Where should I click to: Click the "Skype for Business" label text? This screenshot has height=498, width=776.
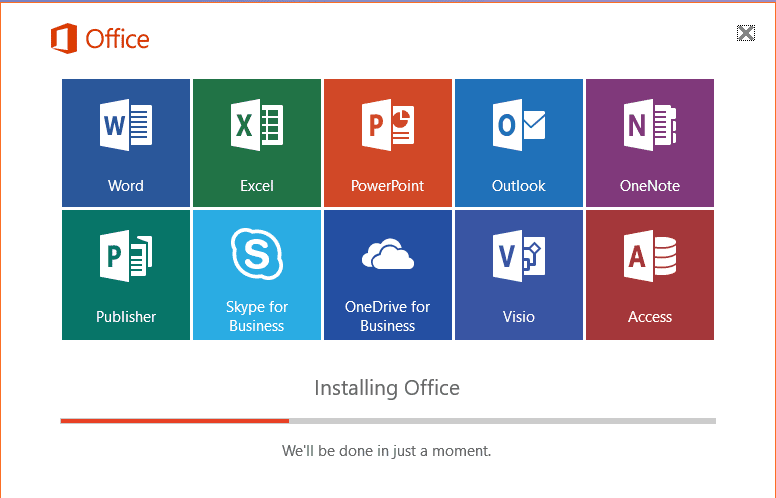point(257,316)
